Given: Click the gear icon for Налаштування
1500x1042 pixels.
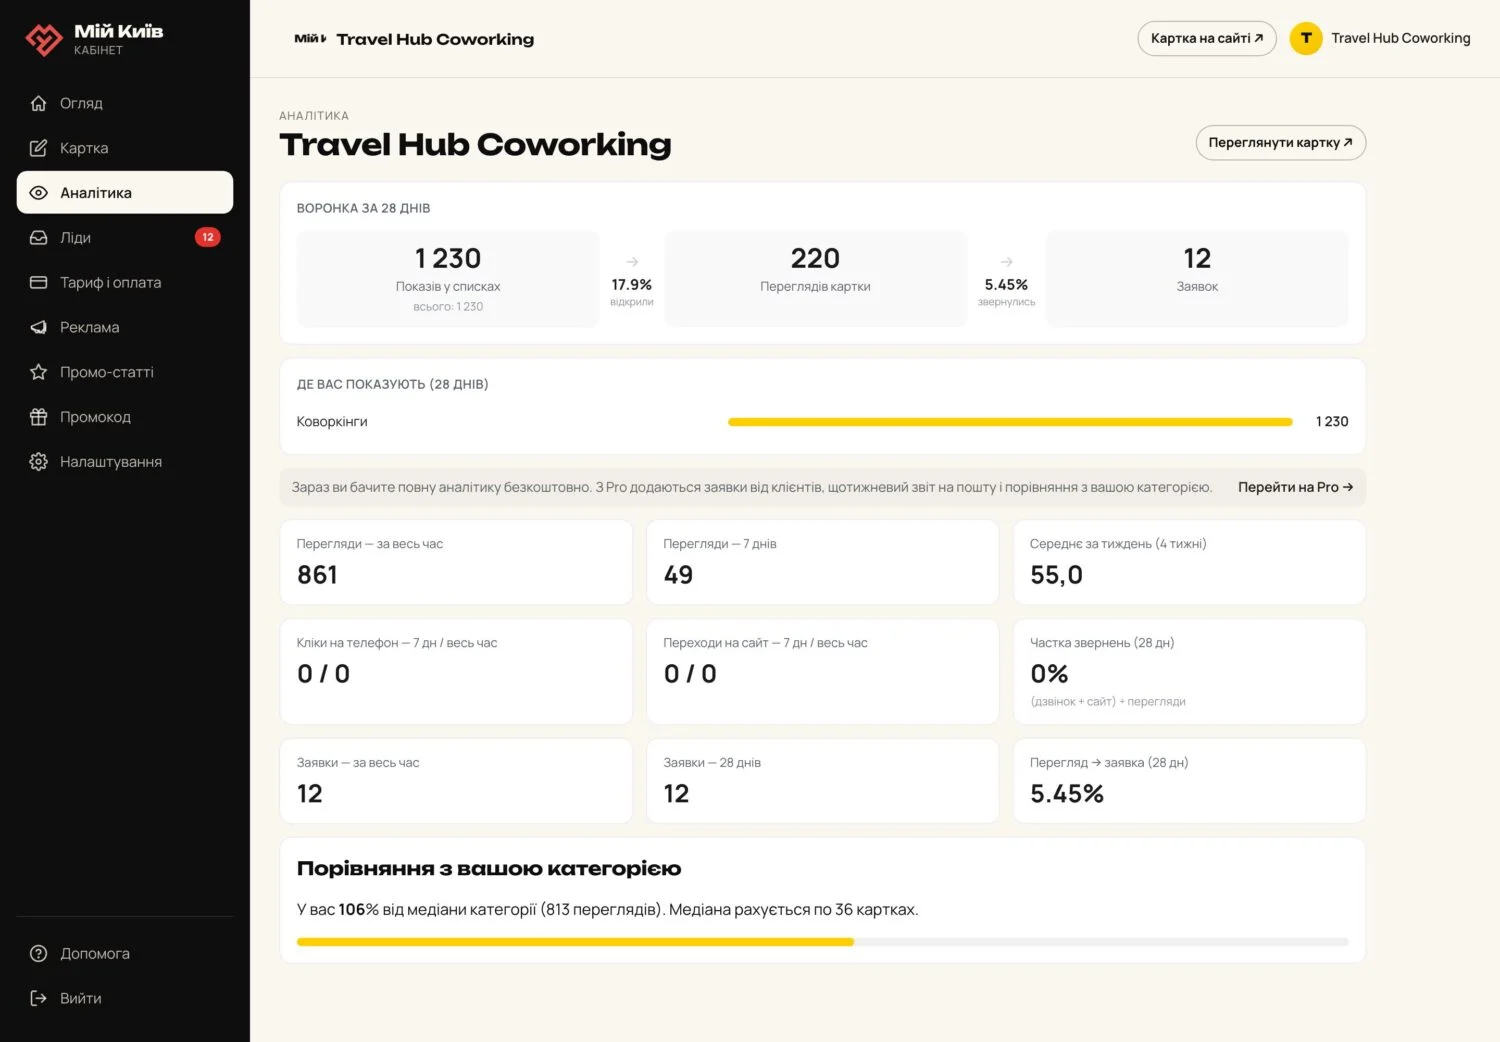Looking at the screenshot, I should coord(38,462).
